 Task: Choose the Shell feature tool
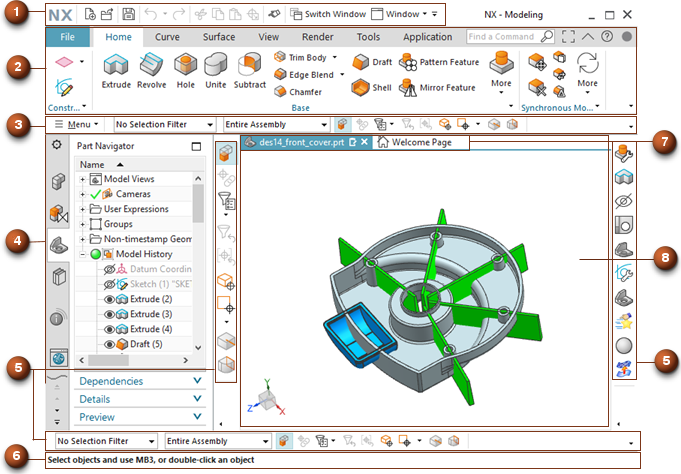pyautogui.click(x=360, y=88)
